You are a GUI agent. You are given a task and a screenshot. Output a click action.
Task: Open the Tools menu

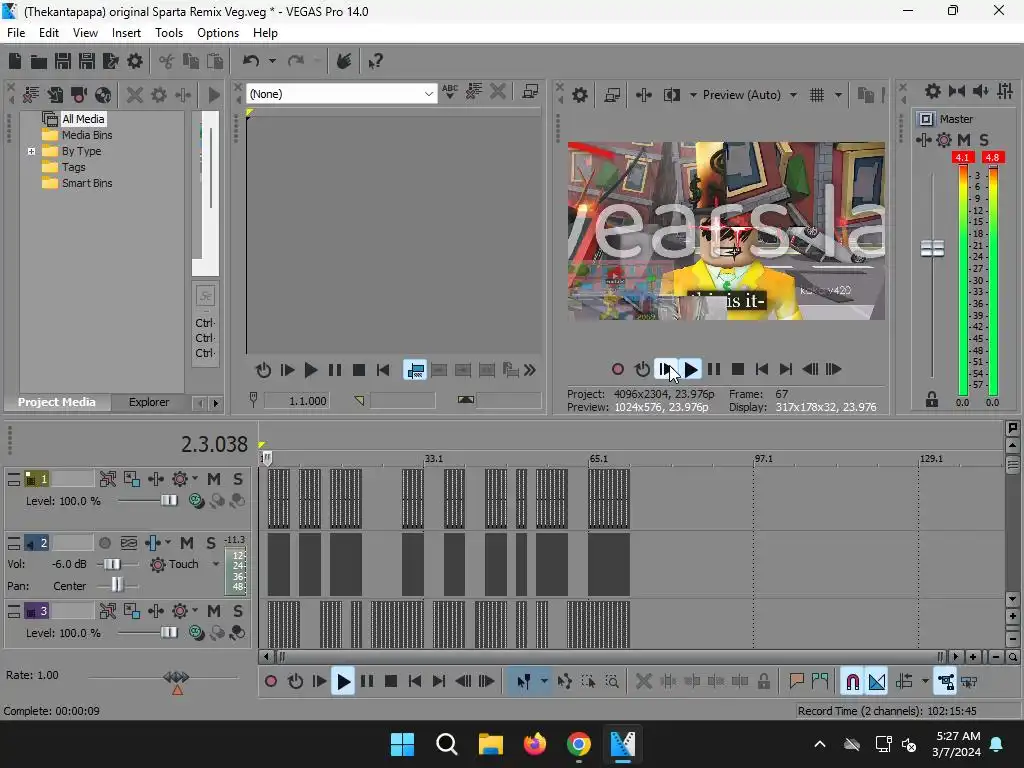coord(168,33)
